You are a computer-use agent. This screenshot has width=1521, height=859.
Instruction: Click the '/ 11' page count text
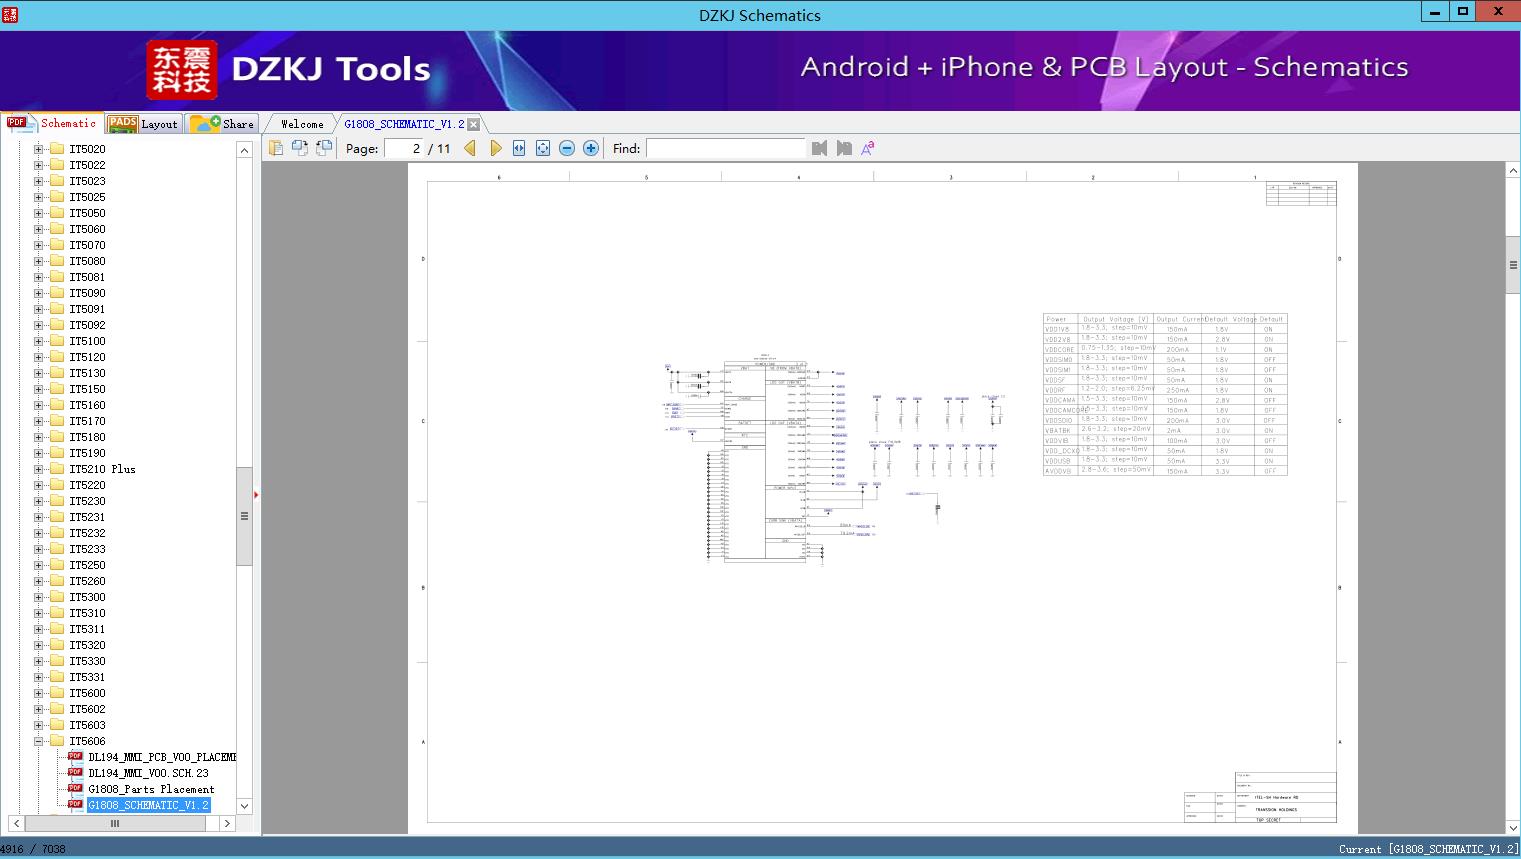[439, 148]
